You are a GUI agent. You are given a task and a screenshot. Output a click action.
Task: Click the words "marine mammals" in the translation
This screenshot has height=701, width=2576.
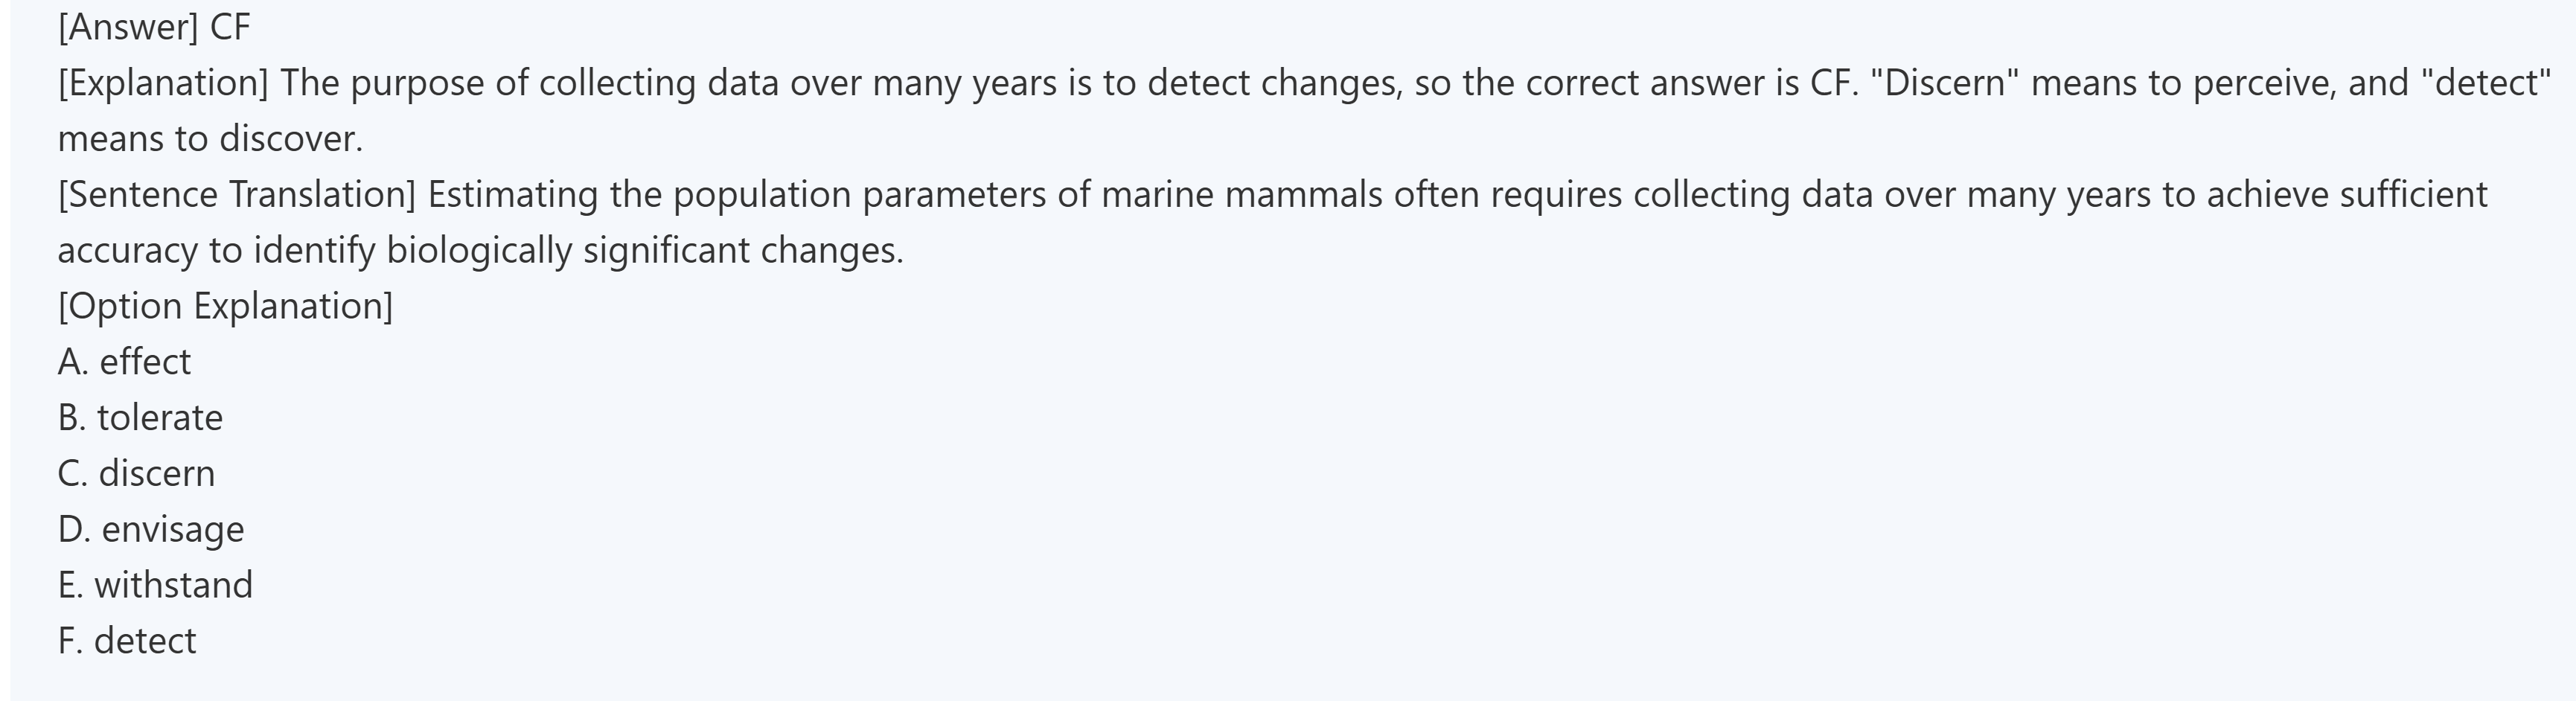click(x=1242, y=194)
